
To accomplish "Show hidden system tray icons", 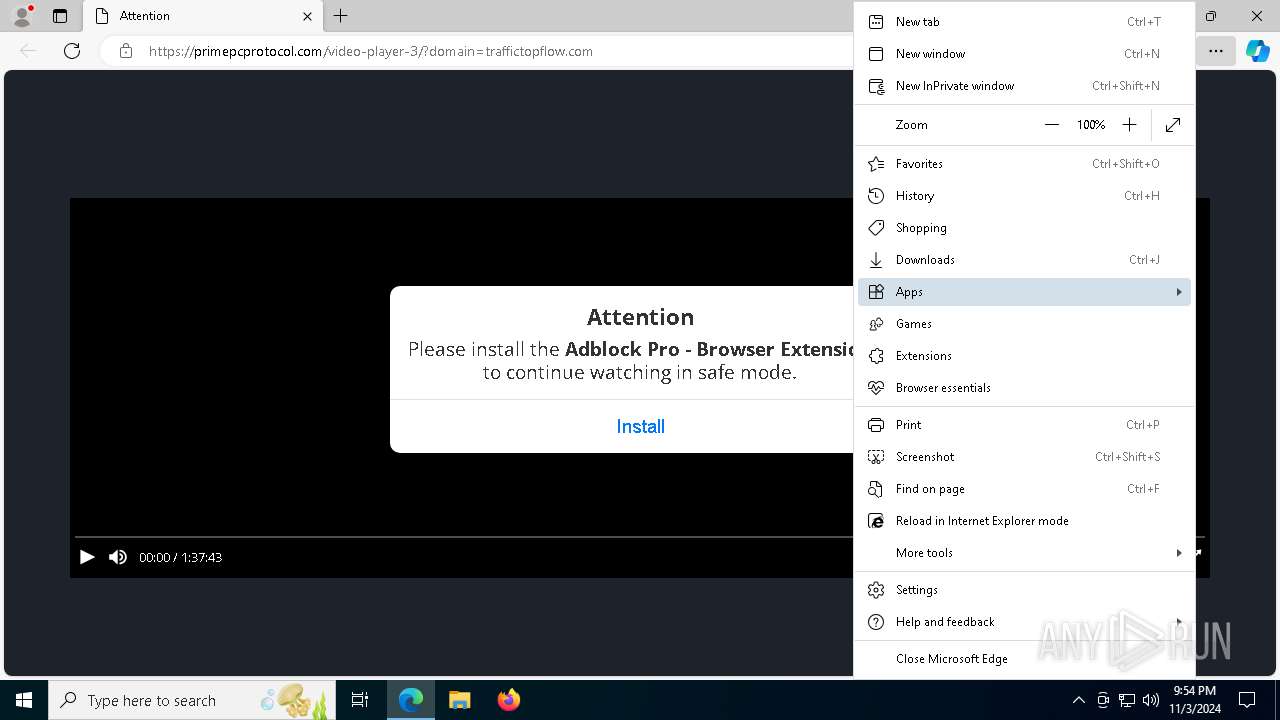I will coord(1078,700).
